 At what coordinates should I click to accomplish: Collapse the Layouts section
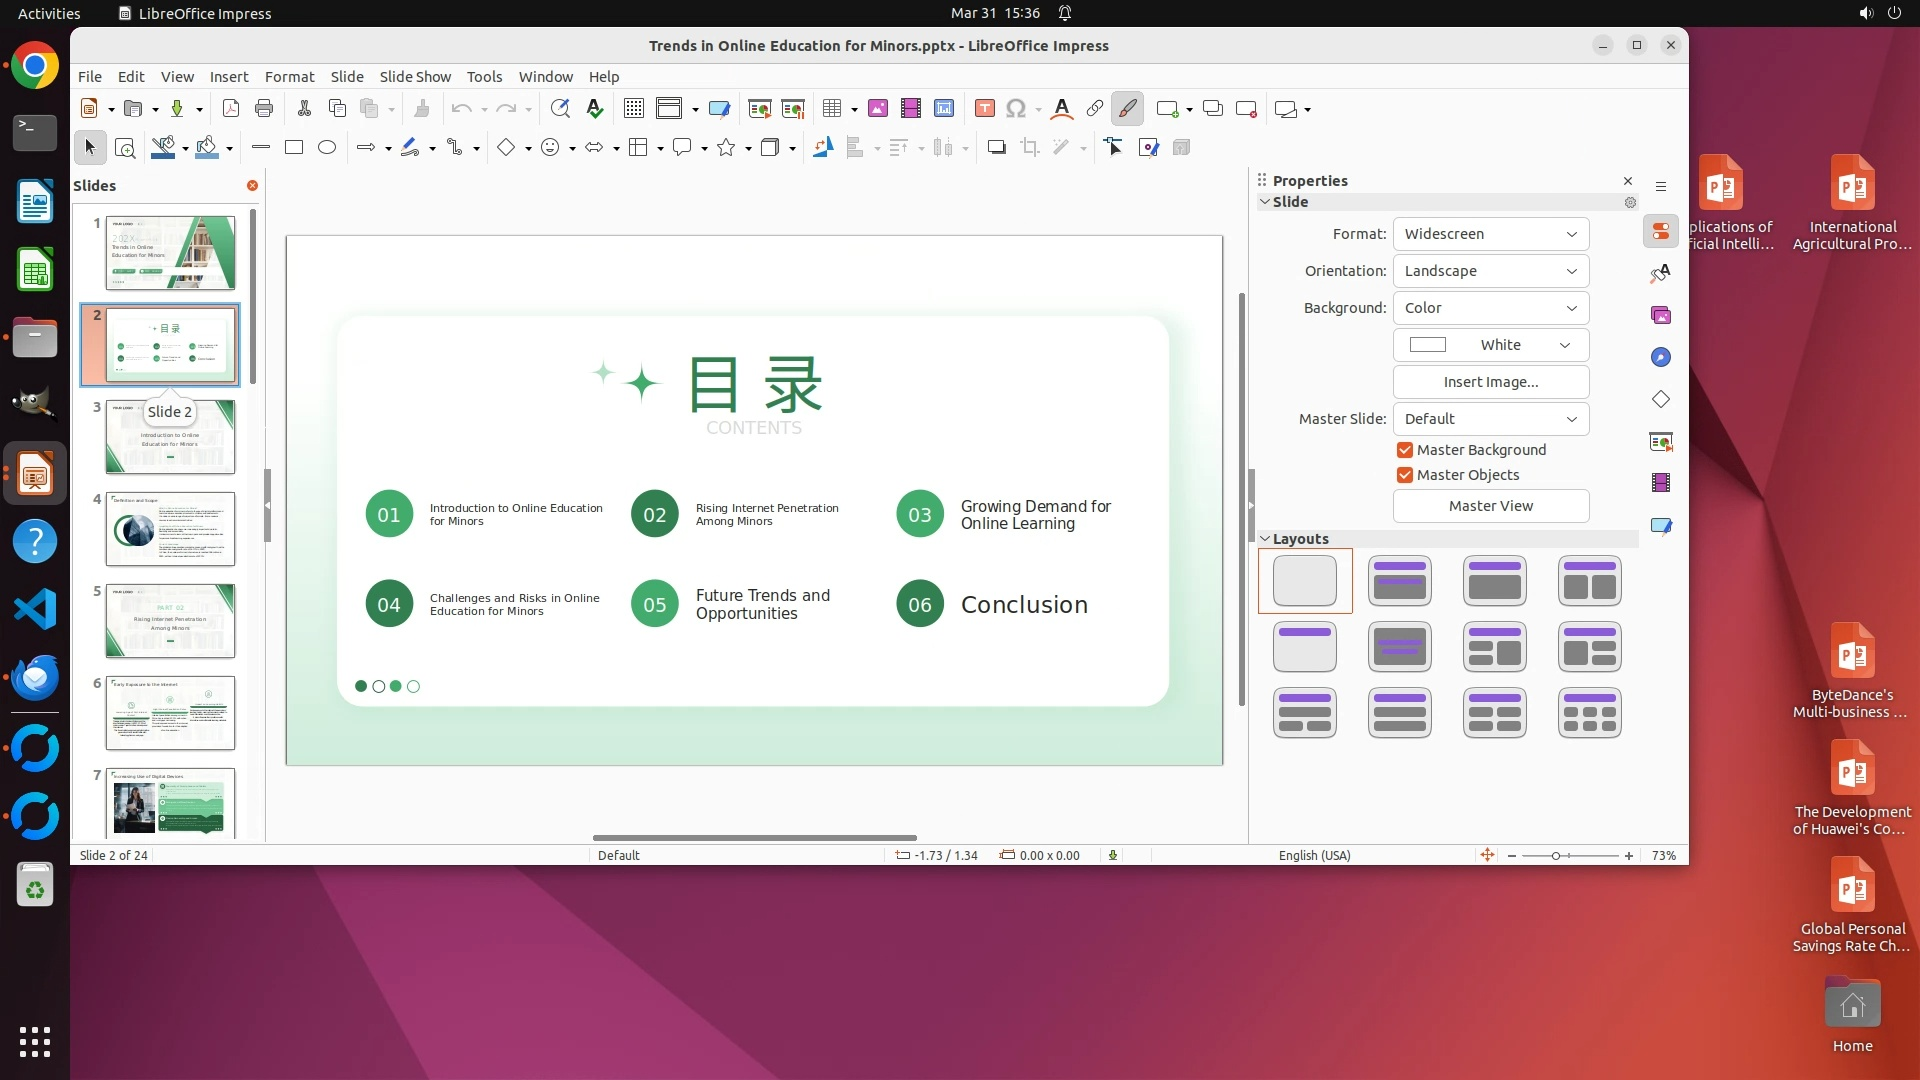[x=1265, y=539]
